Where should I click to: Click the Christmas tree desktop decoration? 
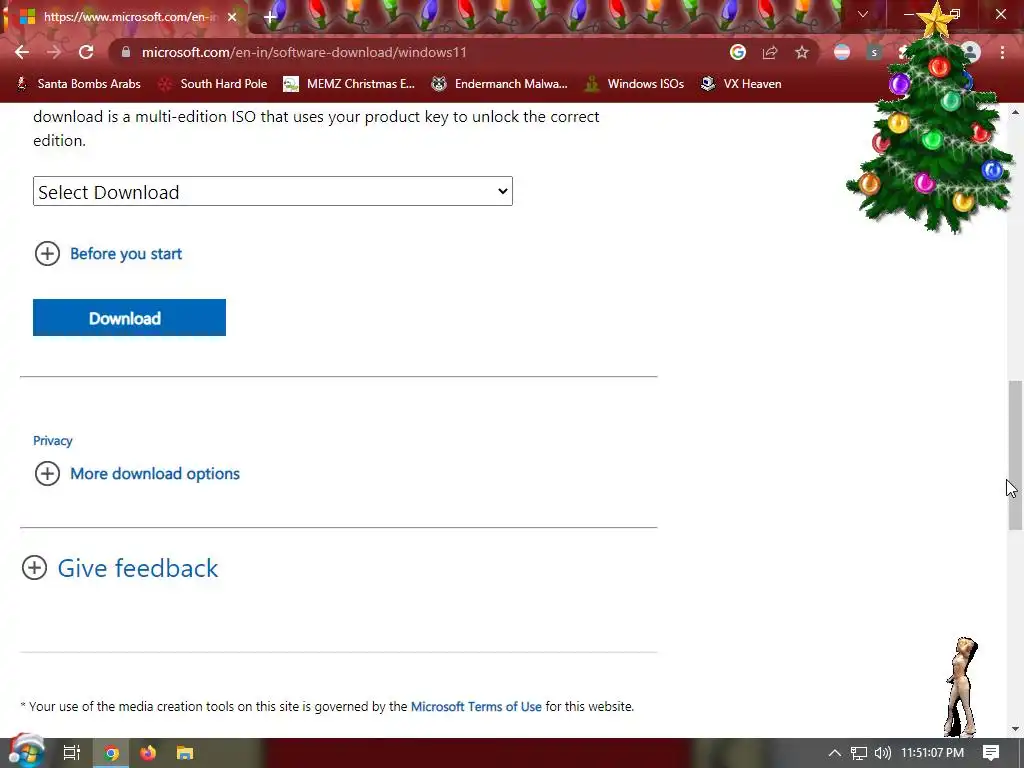pyautogui.click(x=932, y=124)
